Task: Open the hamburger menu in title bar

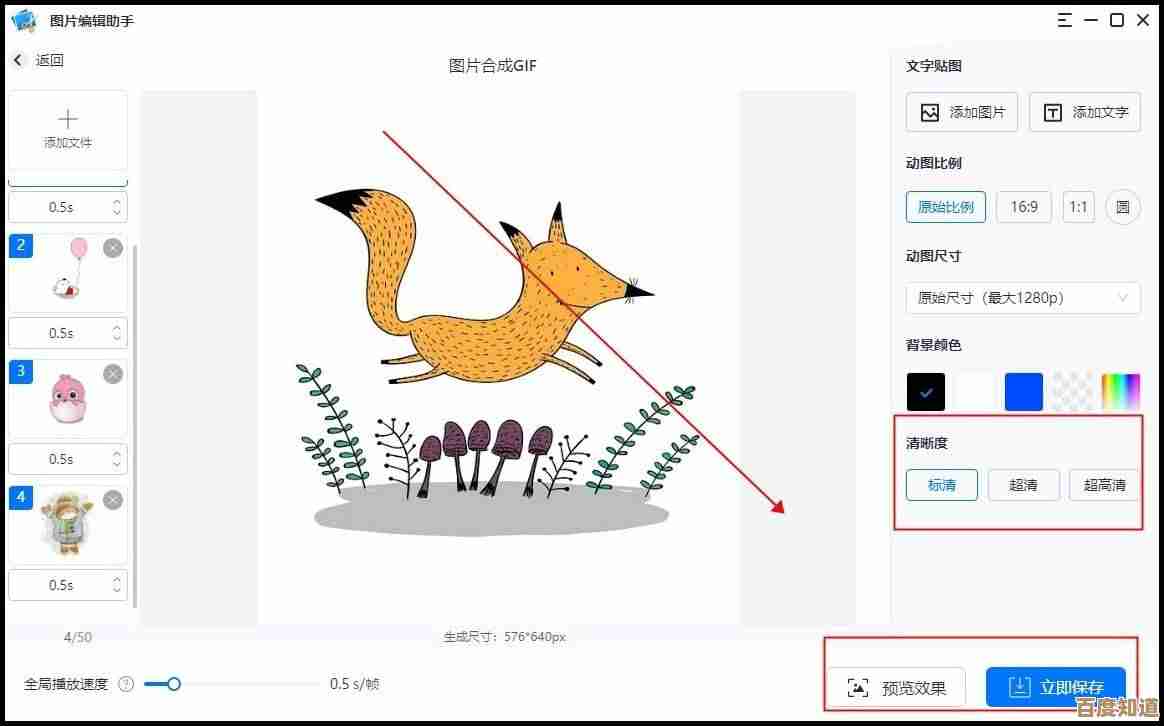Action: point(1064,20)
